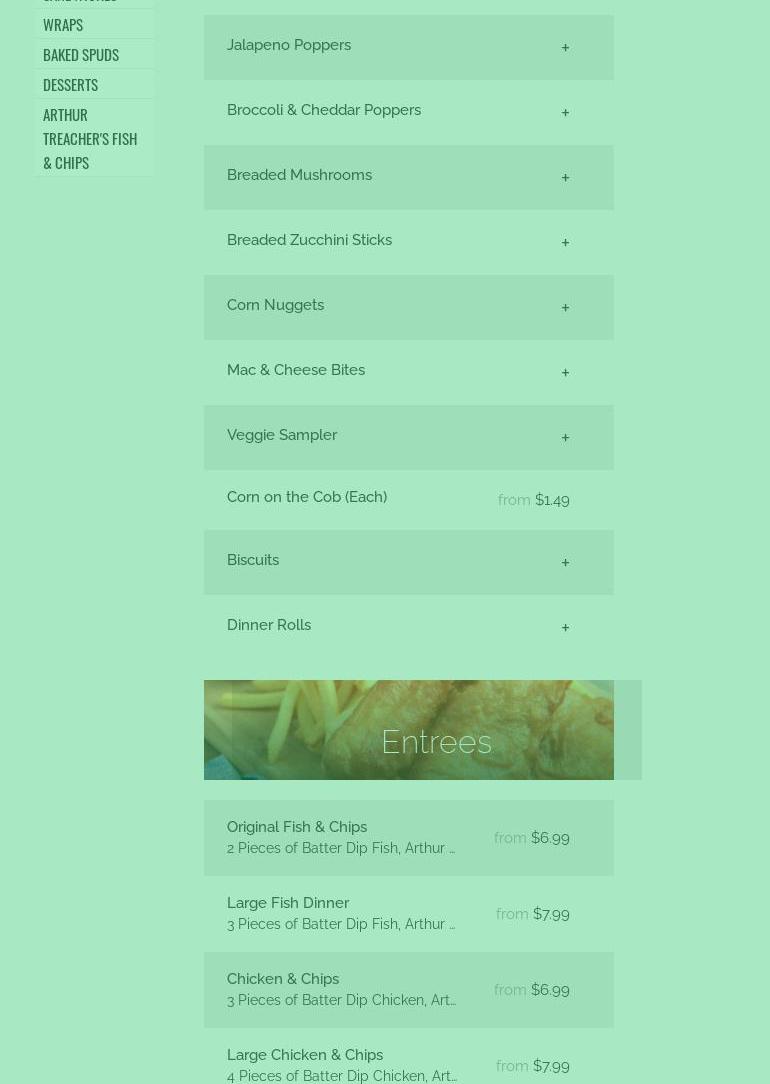Image resolution: width=770 pixels, height=1084 pixels.
Task: Click plus icon beside Broccoli & Cheddar Poppers
Action: pyautogui.click(x=565, y=112)
